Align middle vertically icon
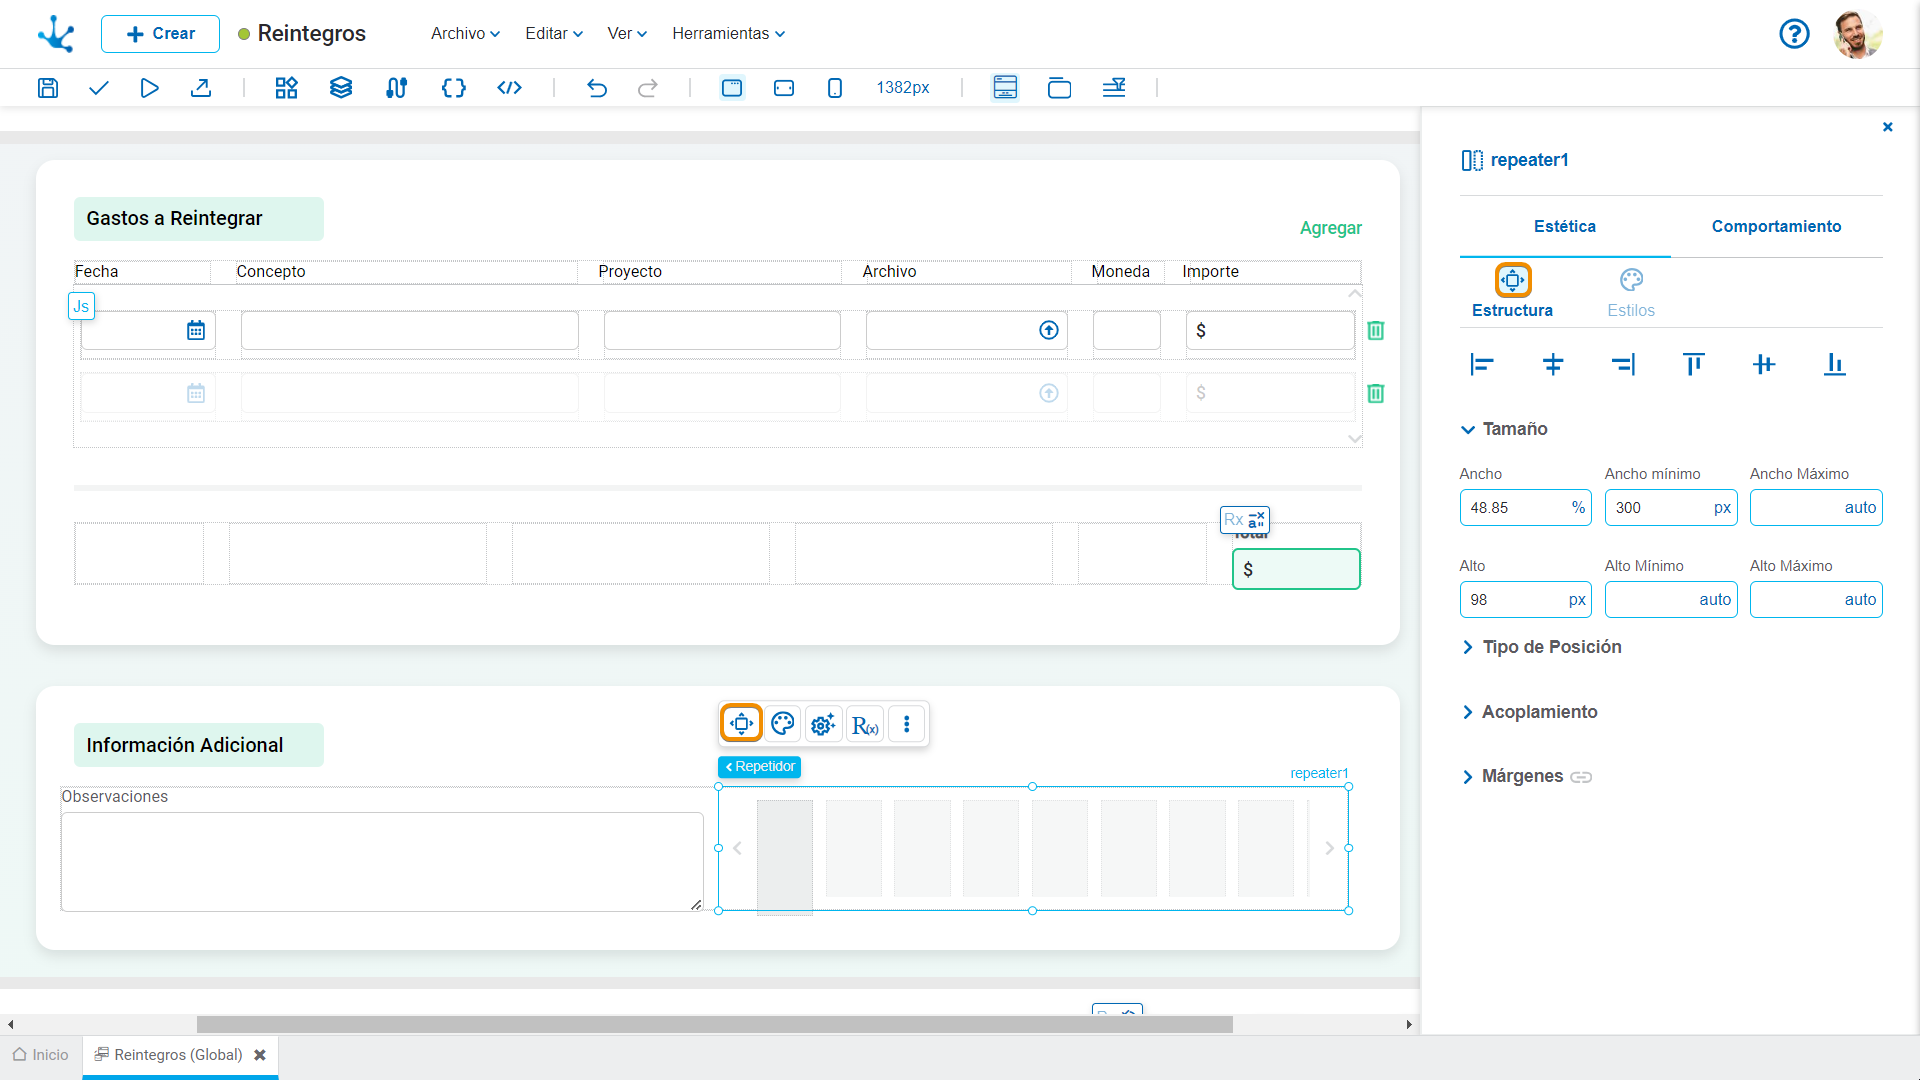Image resolution: width=1920 pixels, height=1080 pixels. [1764, 365]
